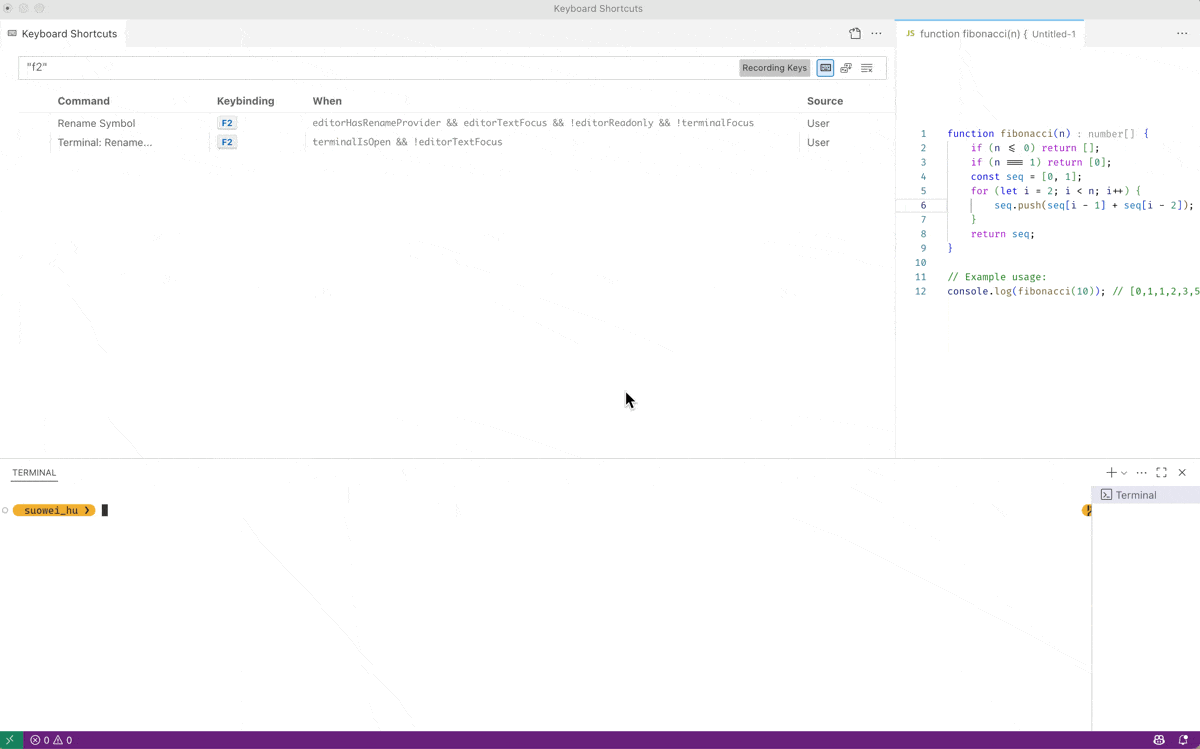Screen dimensions: 1200x749
Task: Open terminal panel views and more actions
Action: point(1142,472)
